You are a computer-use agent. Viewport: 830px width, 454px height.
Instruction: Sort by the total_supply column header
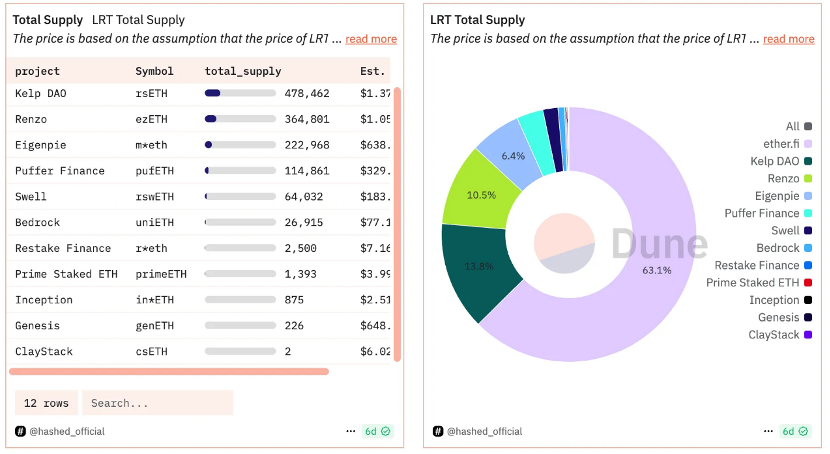(x=243, y=71)
